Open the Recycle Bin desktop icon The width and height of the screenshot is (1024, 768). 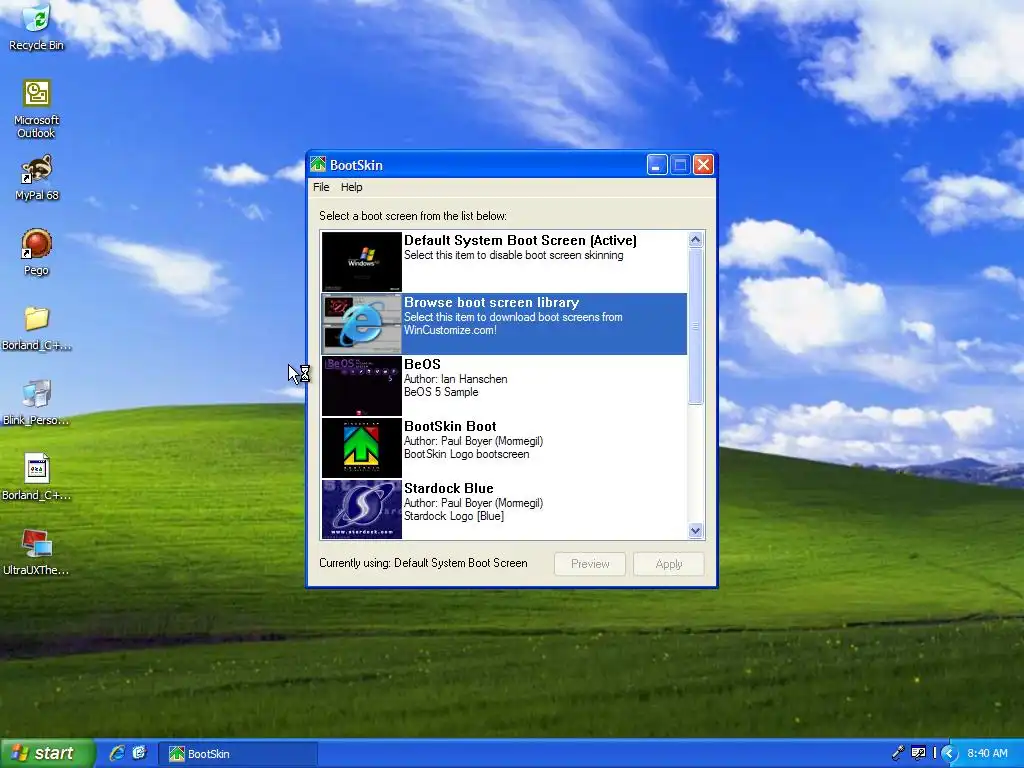[36, 26]
